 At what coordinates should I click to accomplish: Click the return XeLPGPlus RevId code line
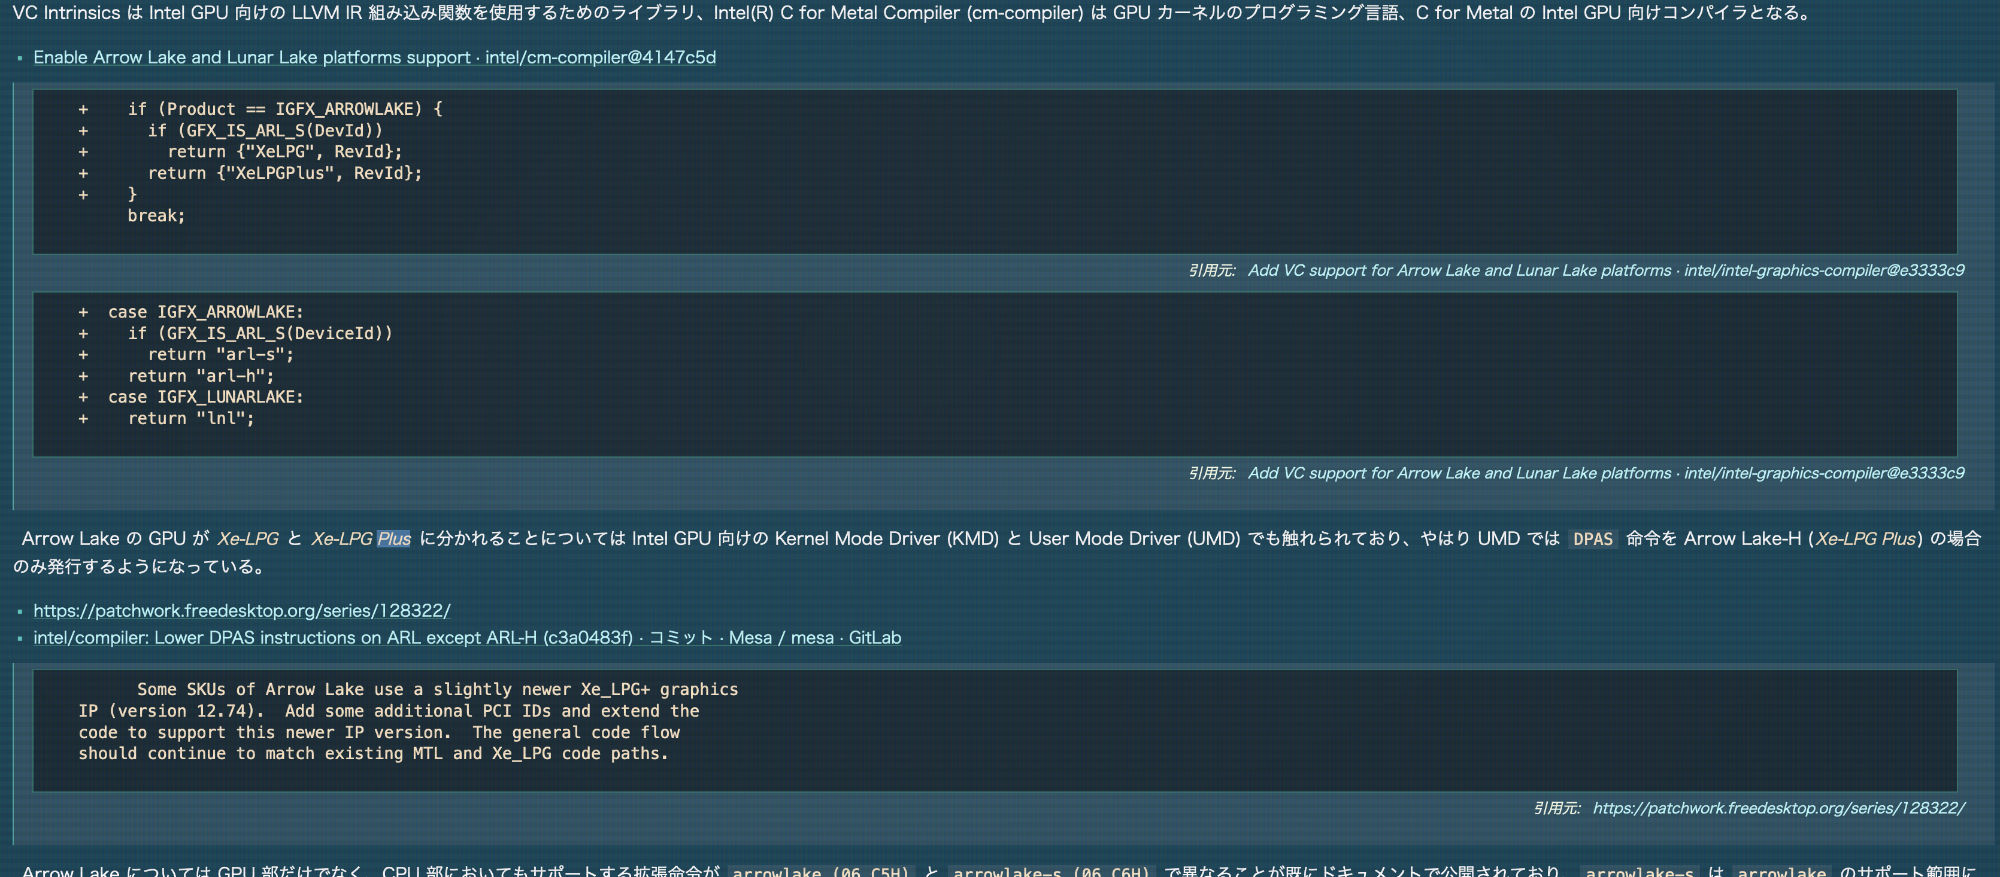tap(285, 173)
